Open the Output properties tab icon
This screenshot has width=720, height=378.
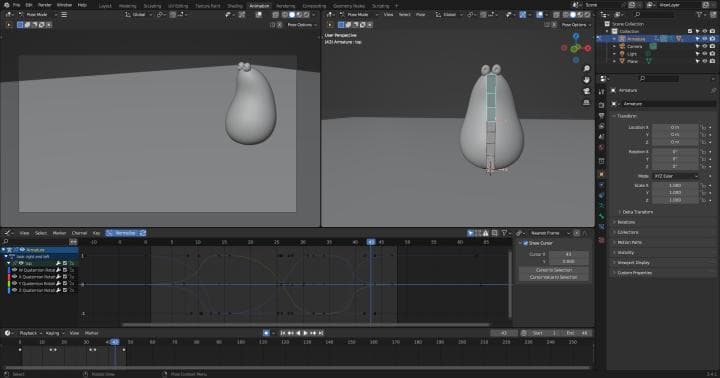[x=602, y=115]
